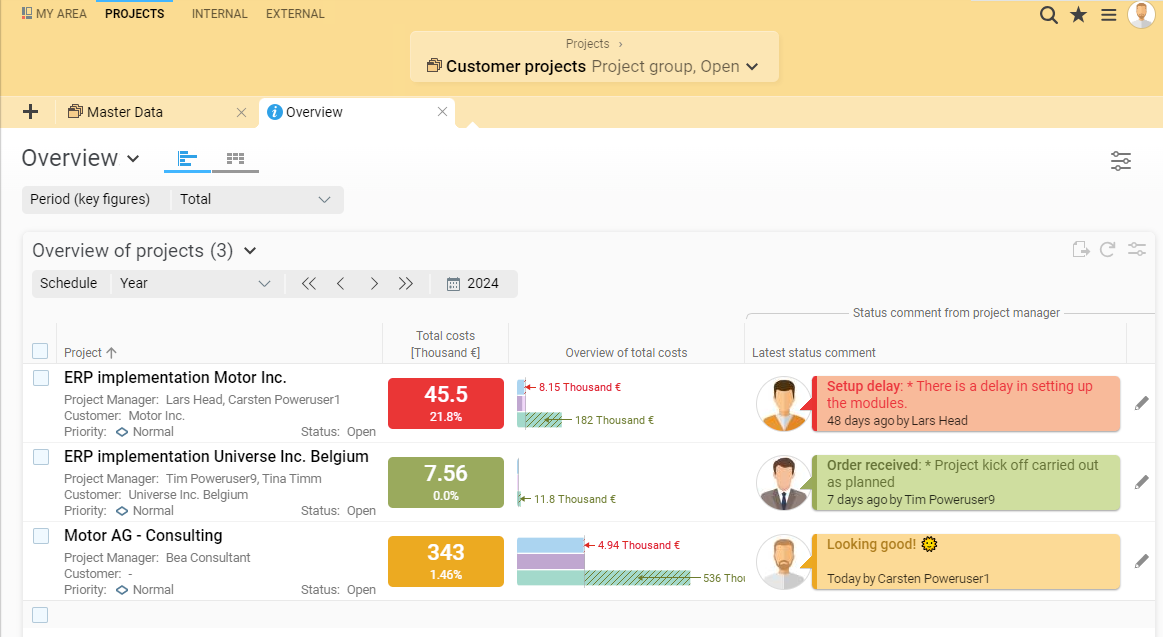Image resolution: width=1163 pixels, height=637 pixels.
Task: Click the favorites star icon
Action: 1078,15
